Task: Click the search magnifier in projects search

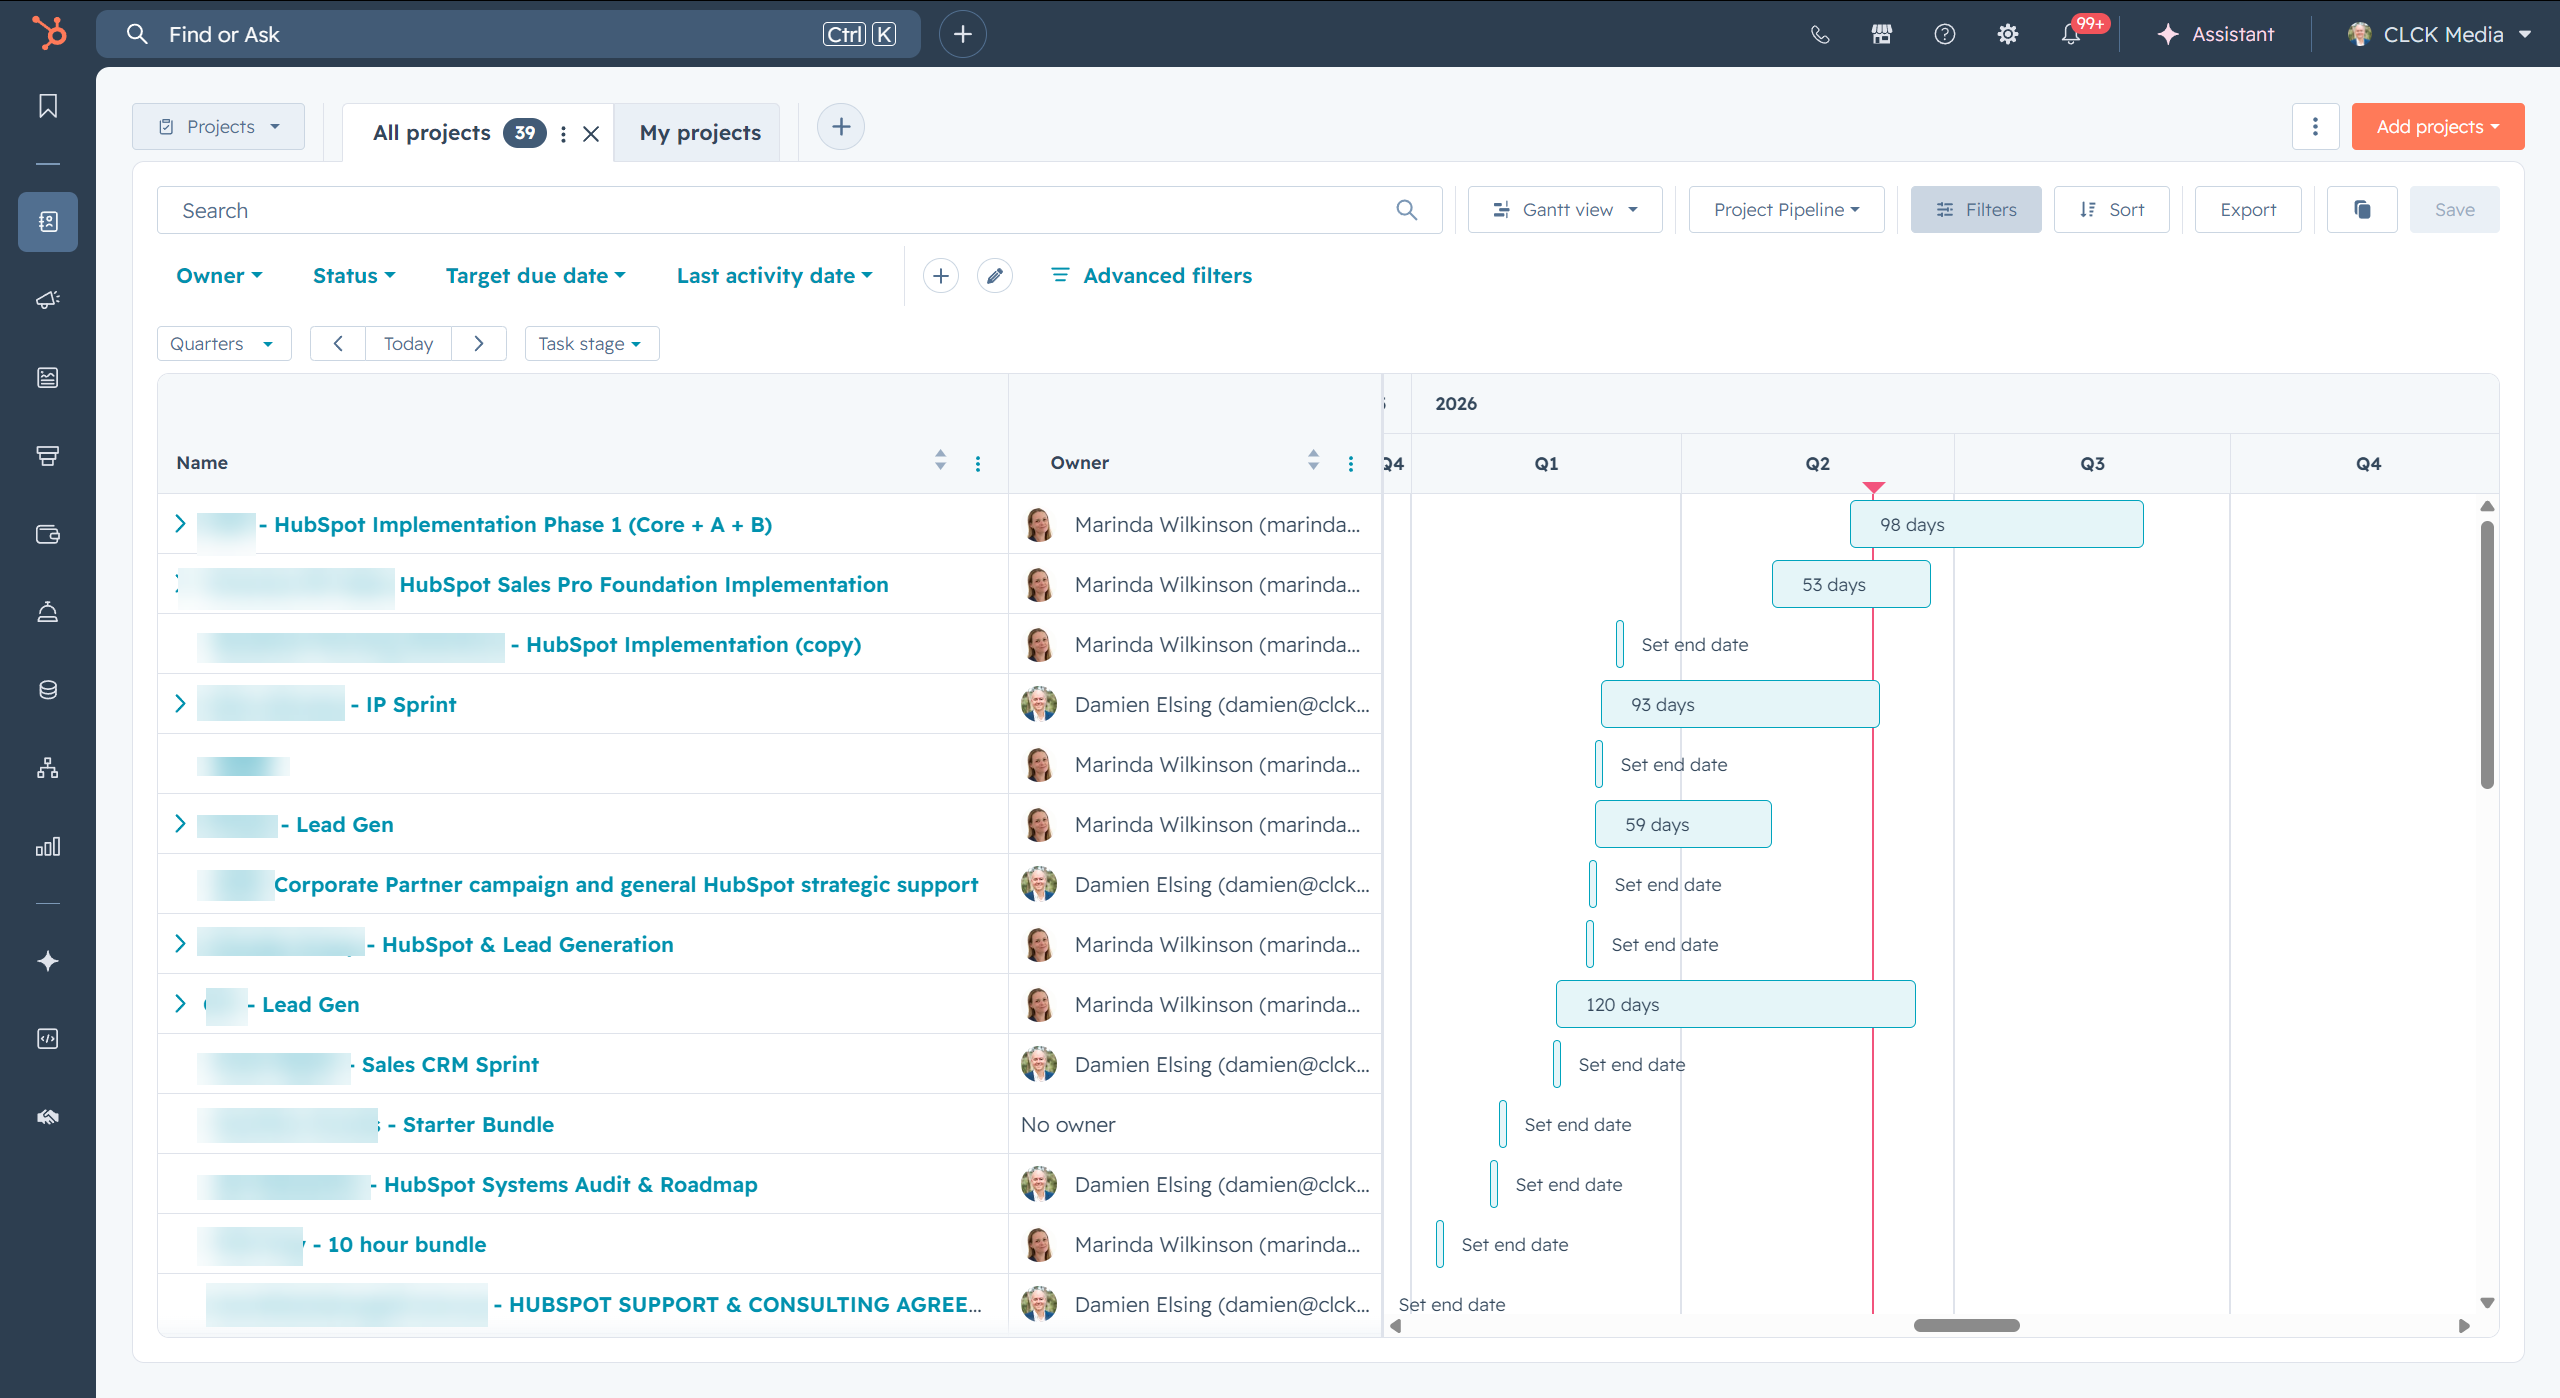Action: point(1407,210)
